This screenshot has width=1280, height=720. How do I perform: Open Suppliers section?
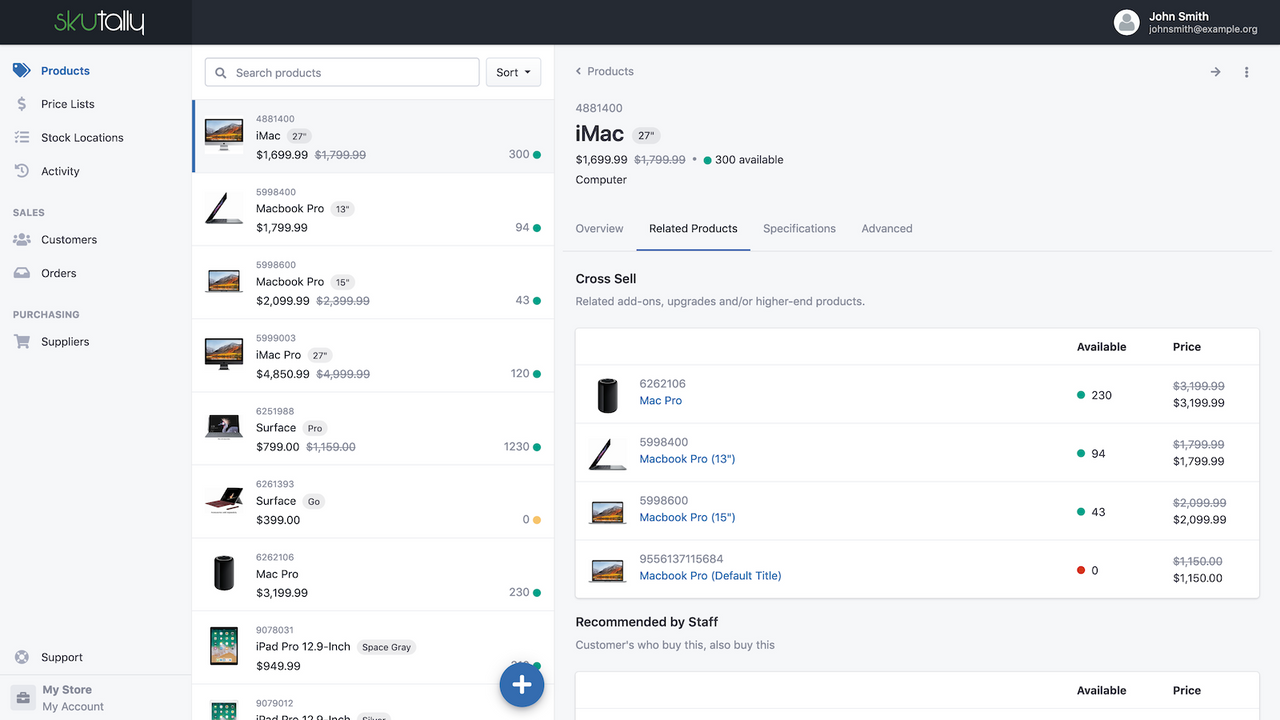tap(65, 342)
